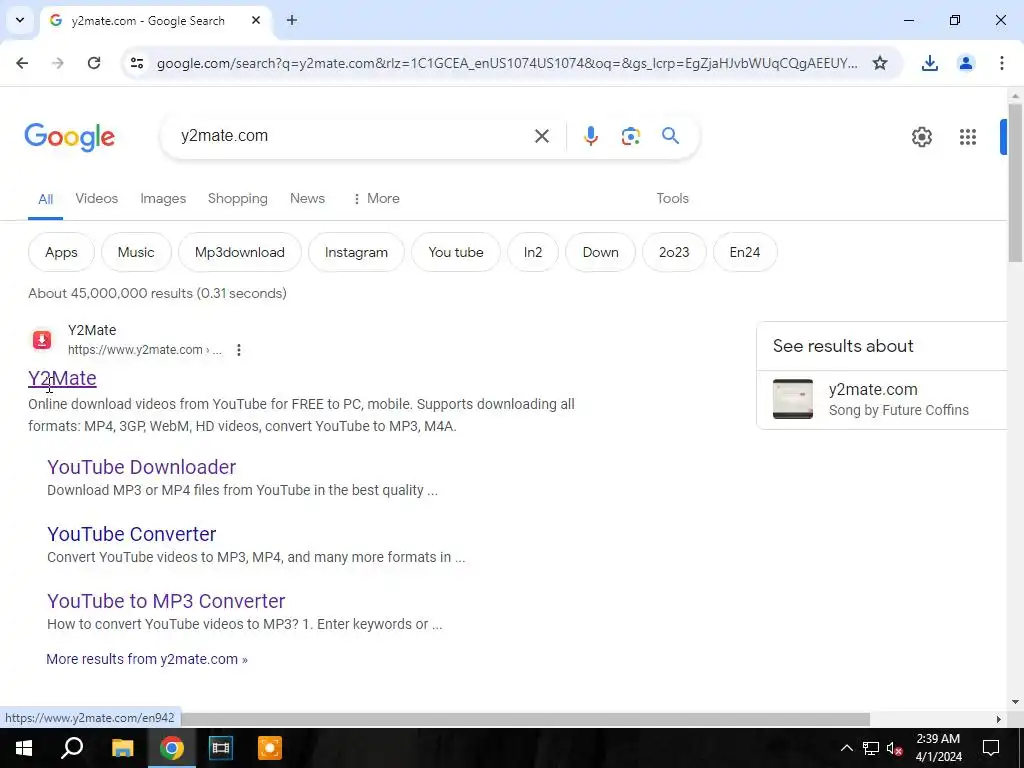This screenshot has height=768, width=1024.
Task: Open the network status tray icon
Action: click(x=871, y=748)
